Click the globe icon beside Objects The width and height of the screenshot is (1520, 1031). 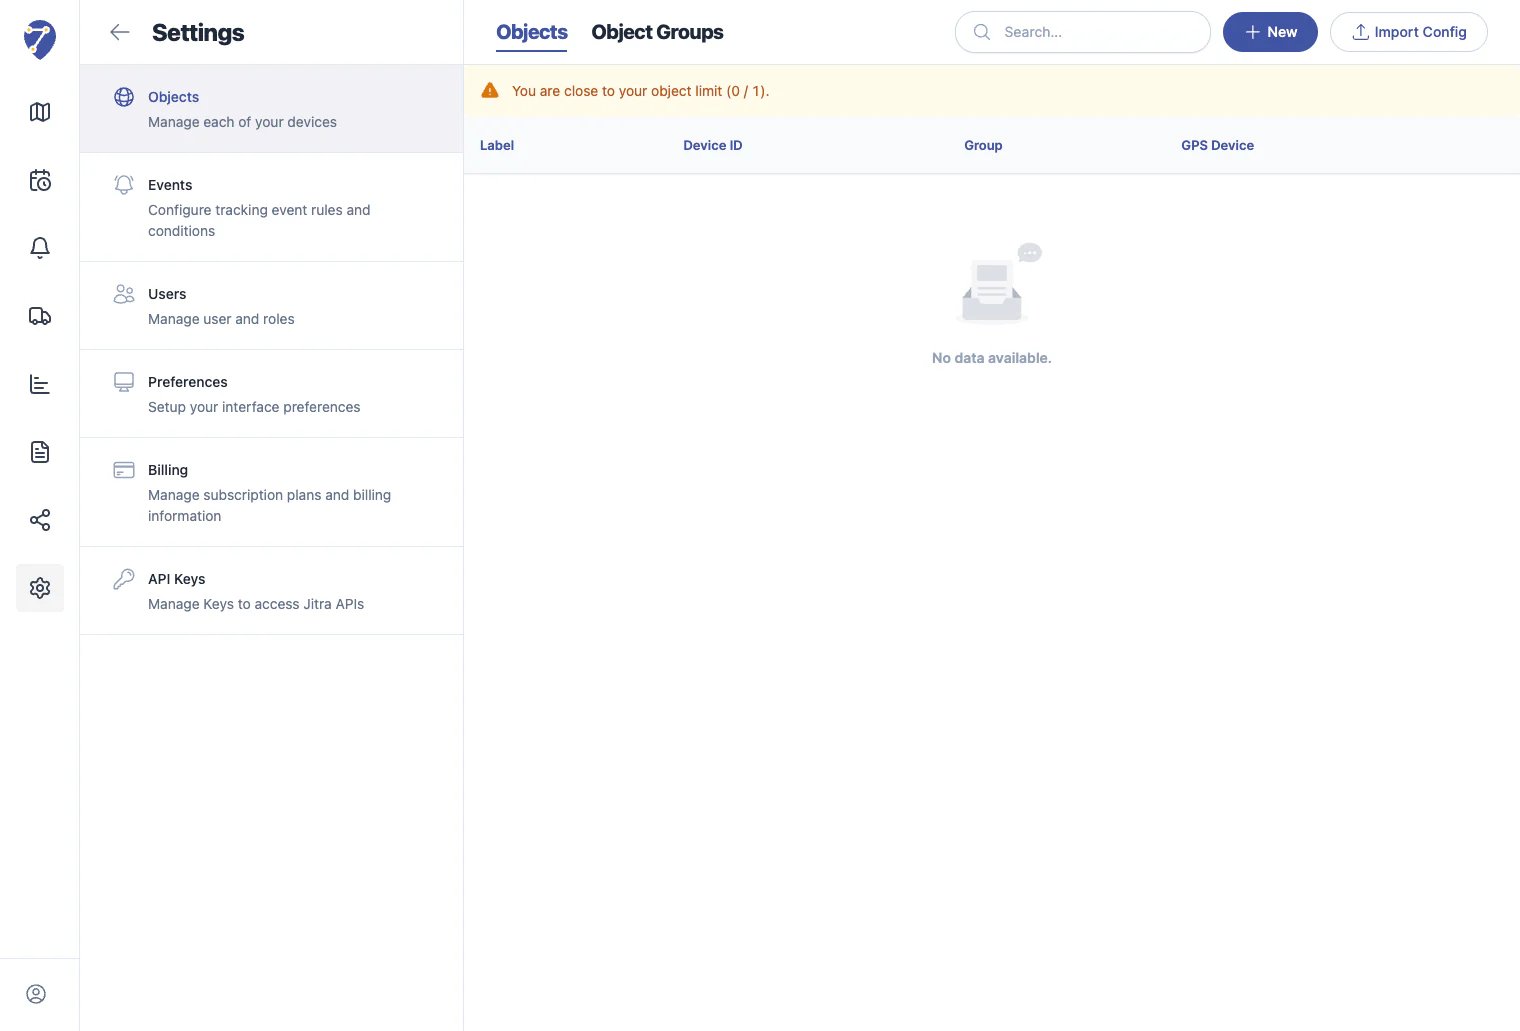[x=124, y=97]
